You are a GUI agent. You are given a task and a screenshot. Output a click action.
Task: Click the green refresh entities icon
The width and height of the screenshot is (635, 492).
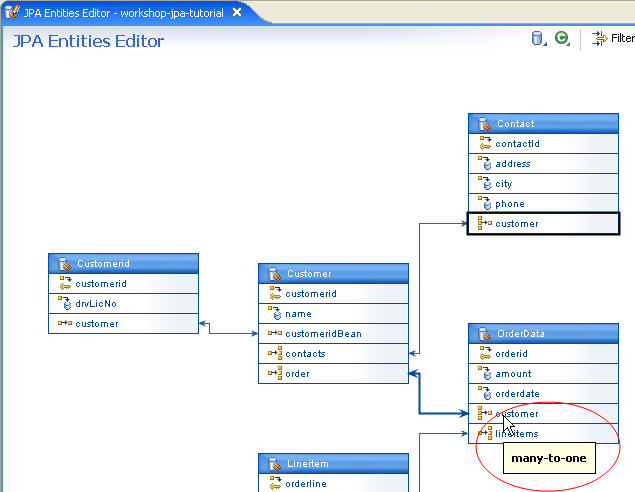coord(561,38)
